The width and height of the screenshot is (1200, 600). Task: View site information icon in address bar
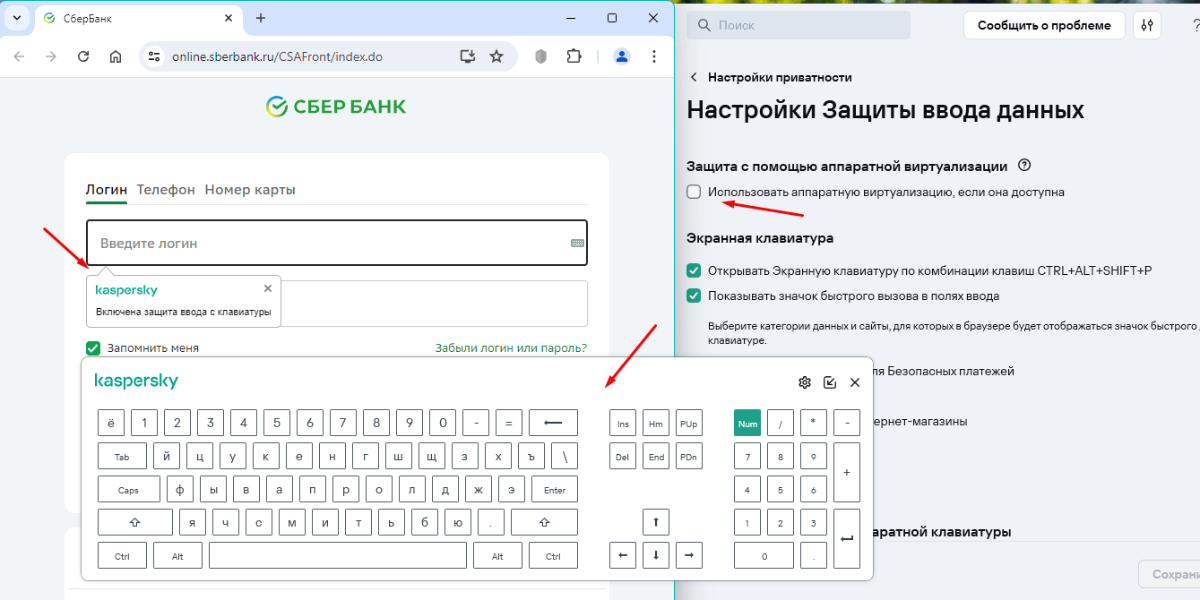click(x=154, y=57)
